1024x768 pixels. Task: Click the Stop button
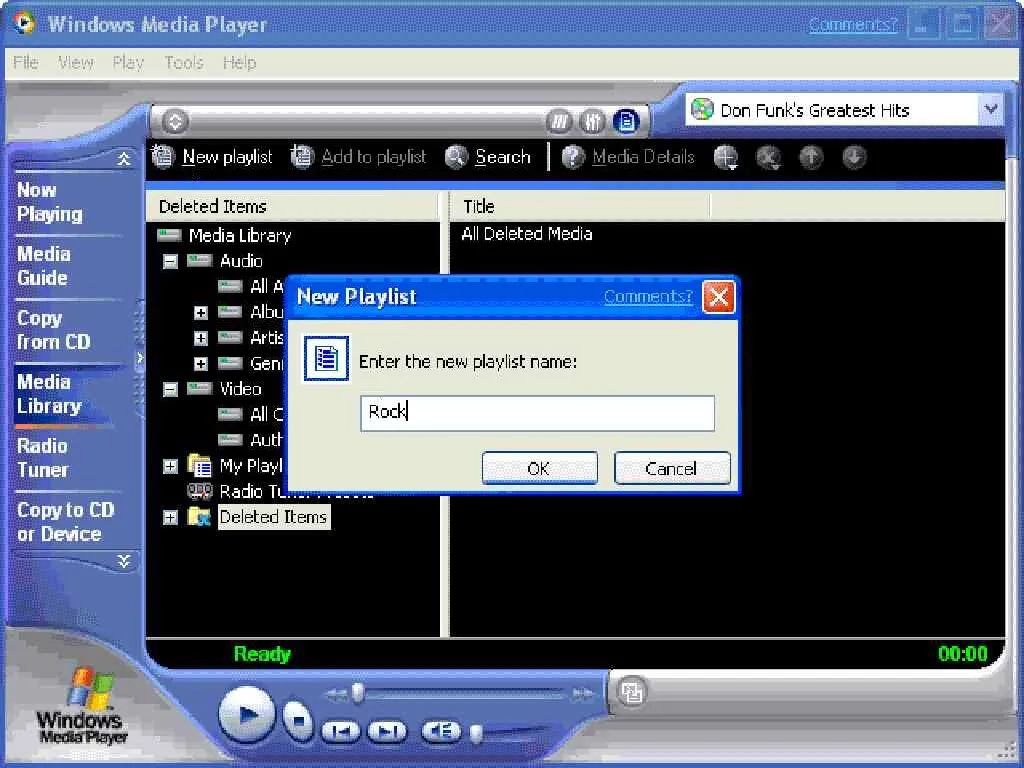point(298,720)
